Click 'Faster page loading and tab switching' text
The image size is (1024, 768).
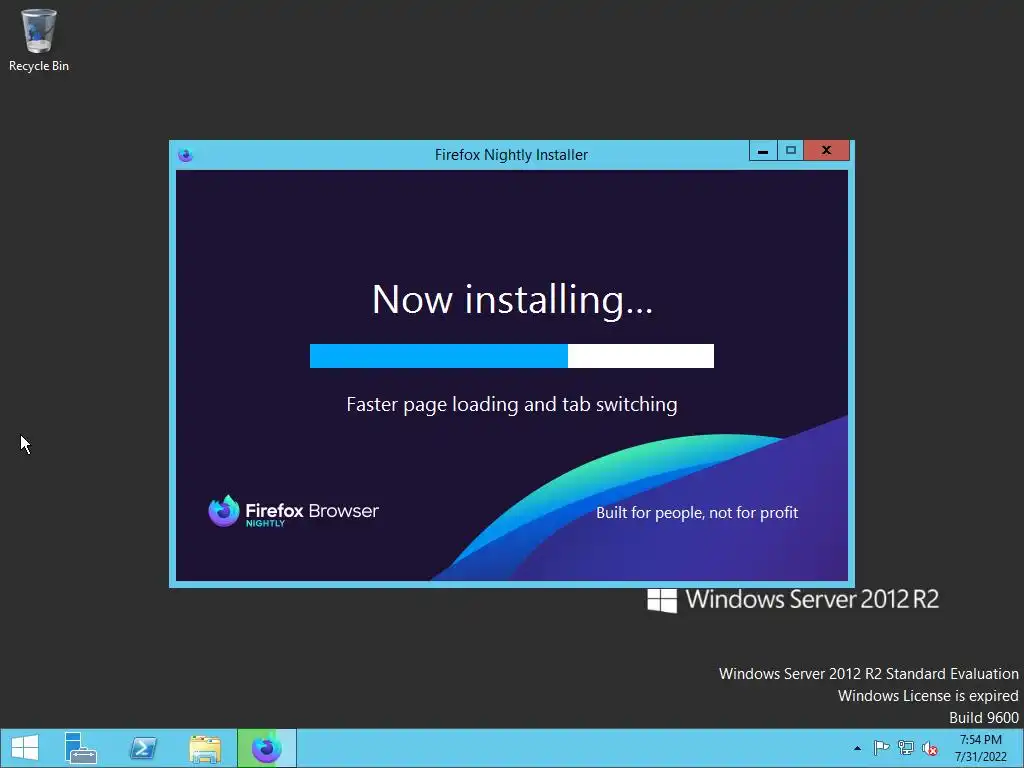pyautogui.click(x=511, y=405)
